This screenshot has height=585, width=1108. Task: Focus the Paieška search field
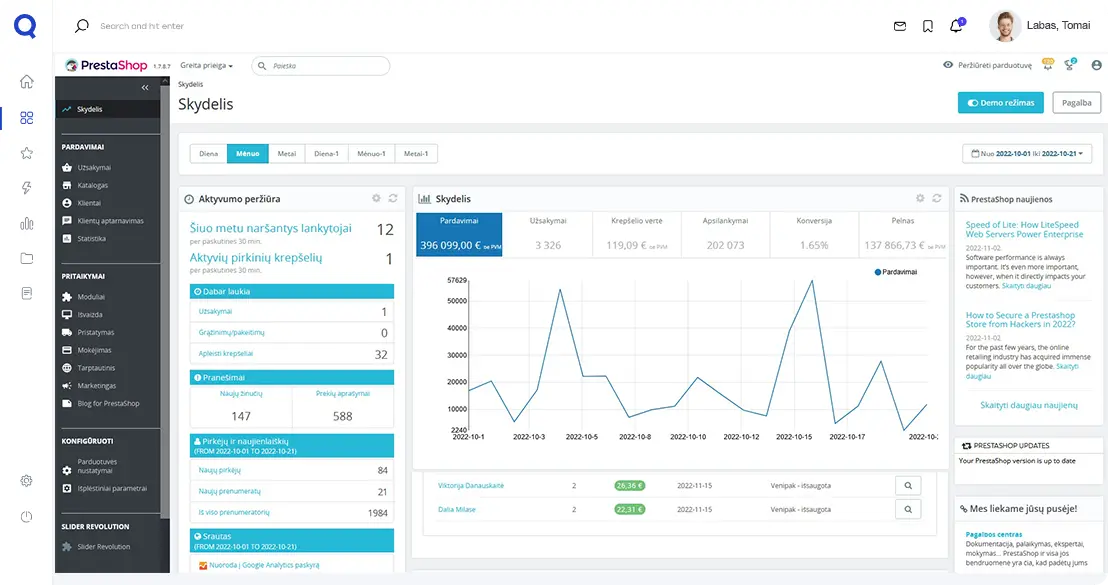tap(320, 66)
